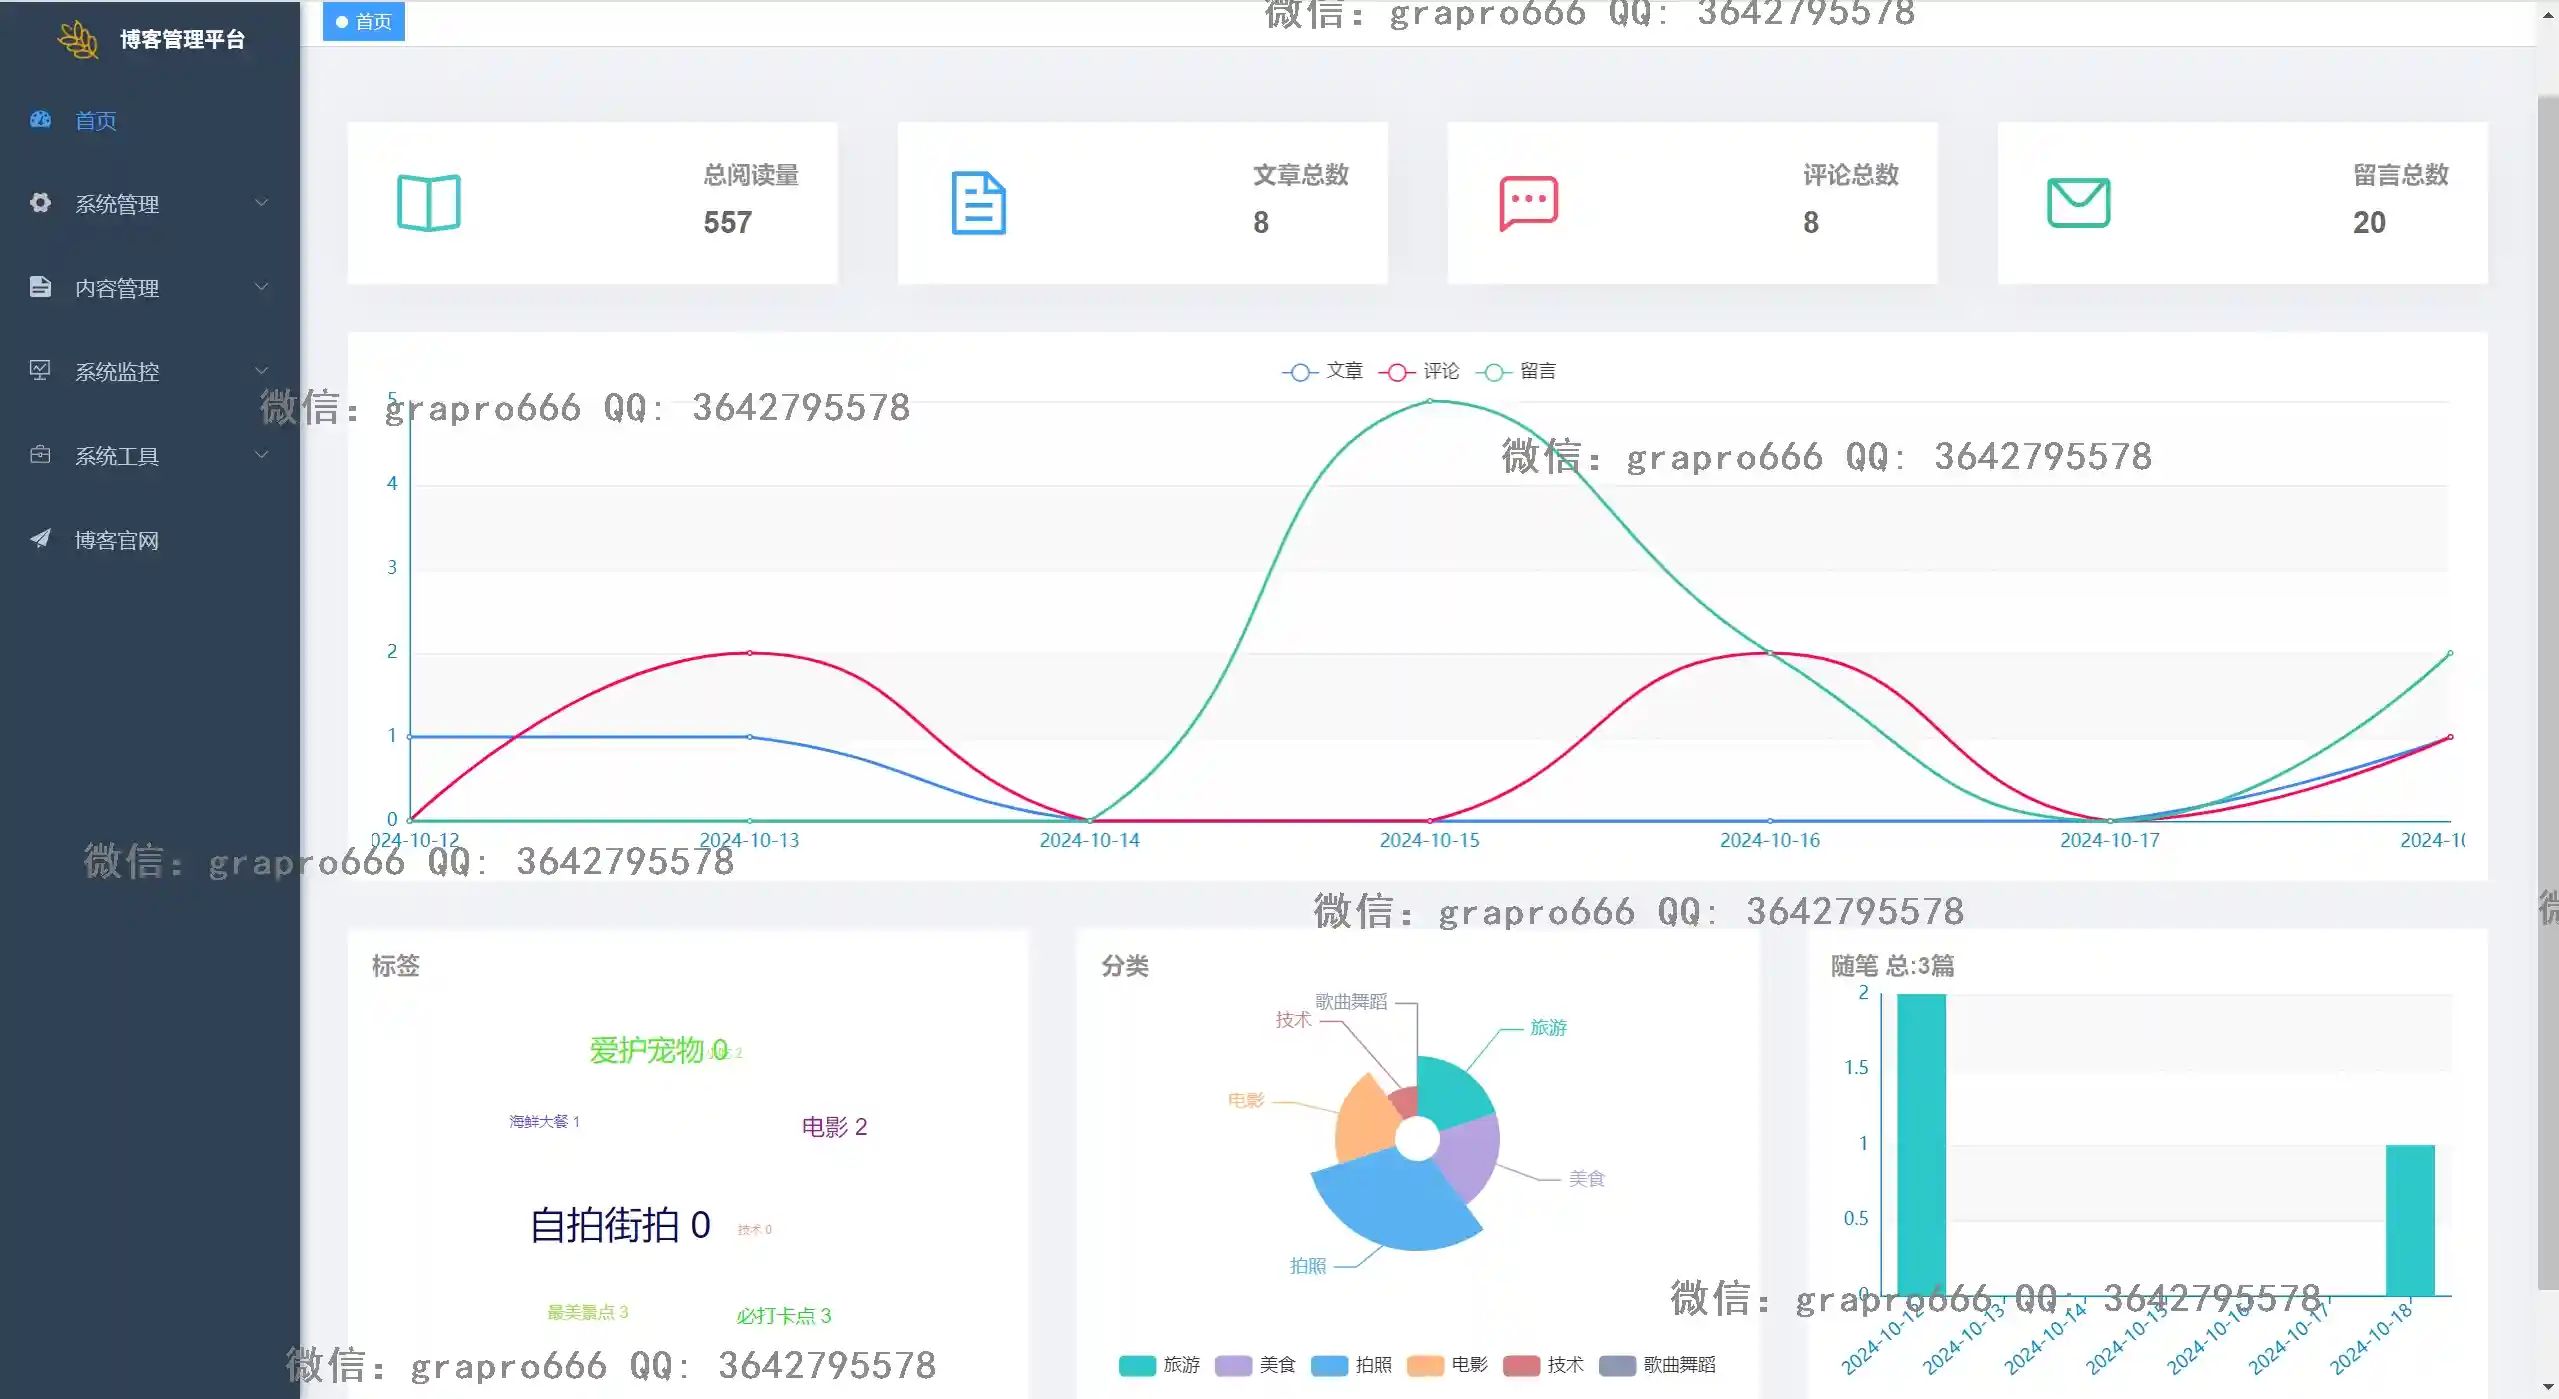Click the document icon for 内容管理
Viewport: 2559px width, 1399px height.
click(x=40, y=287)
